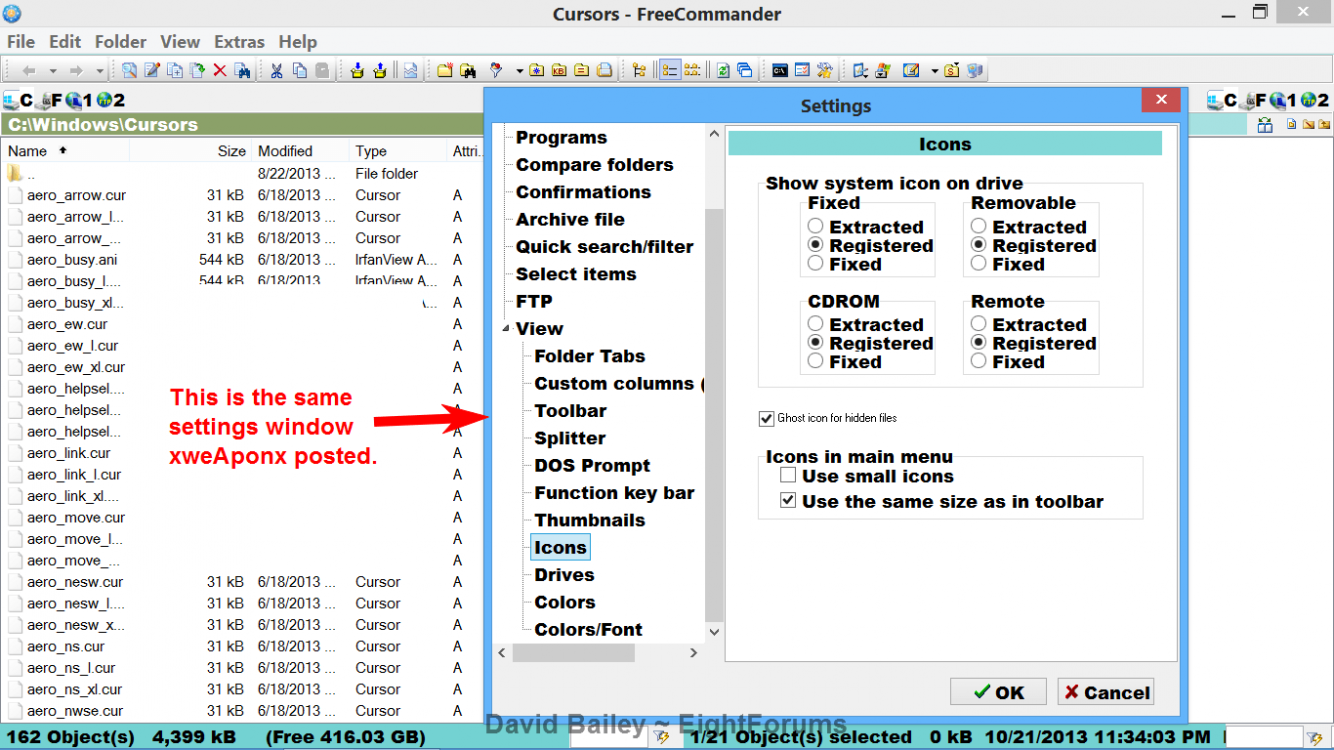Collapse the View tree node
This screenshot has height=750, width=1334.
click(x=505, y=329)
